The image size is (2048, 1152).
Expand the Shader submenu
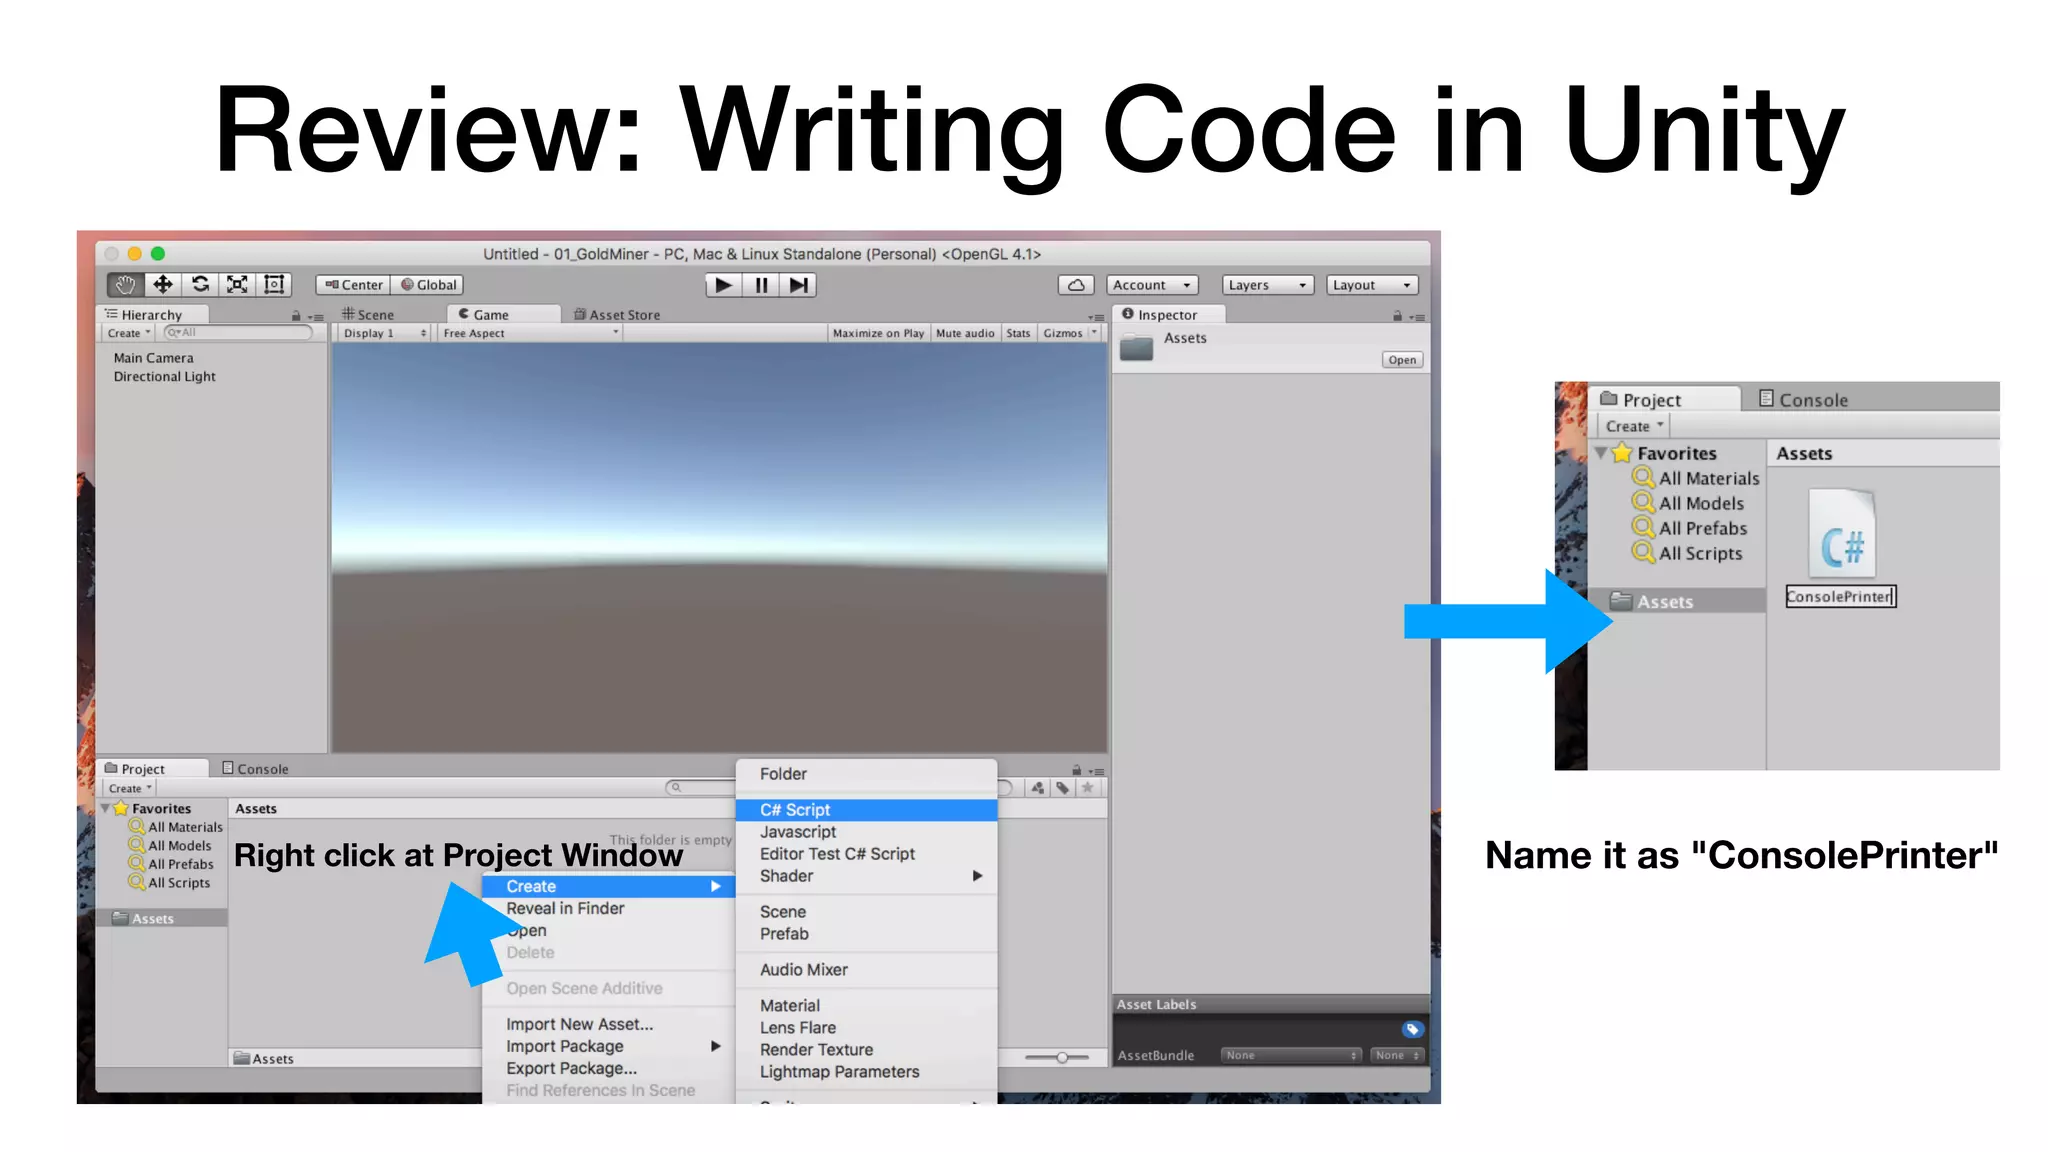[866, 876]
